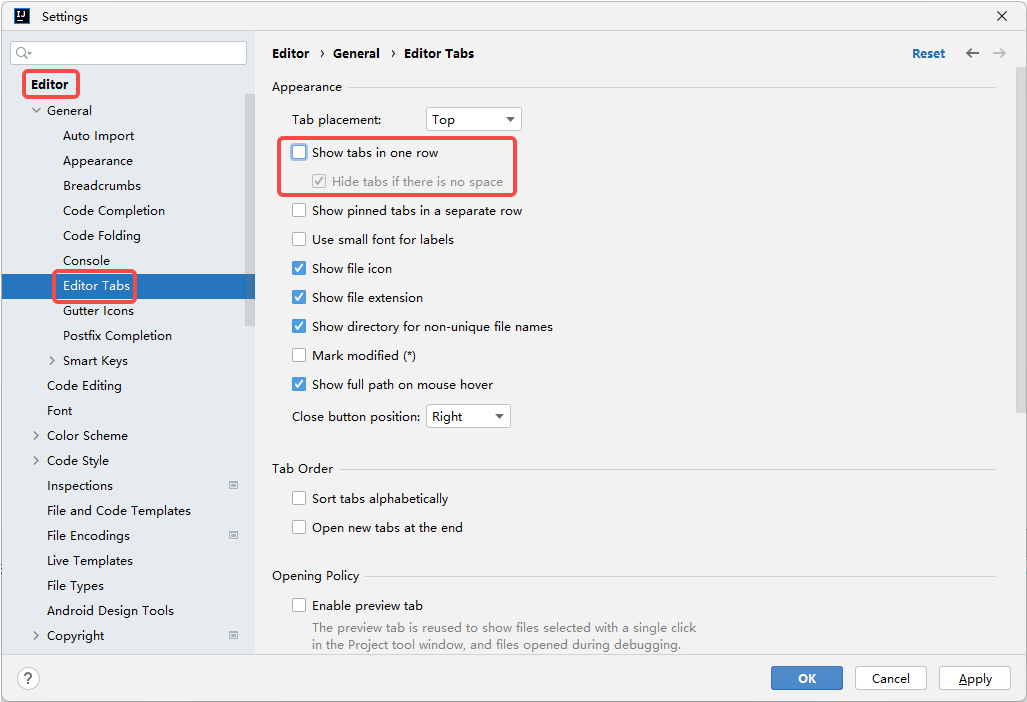Uncheck Show directory for non-unique file names
1027x702 pixels.
coord(299,326)
